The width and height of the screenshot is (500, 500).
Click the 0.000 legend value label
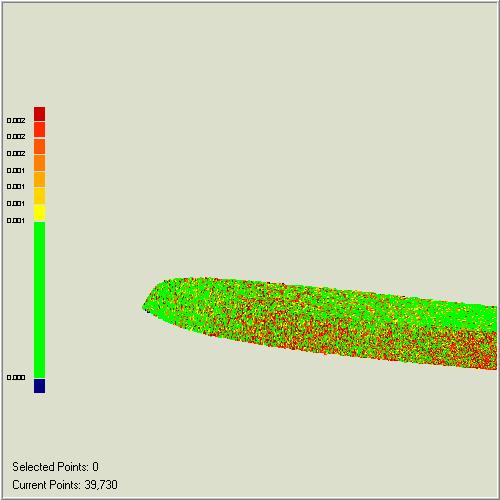(x=16, y=378)
